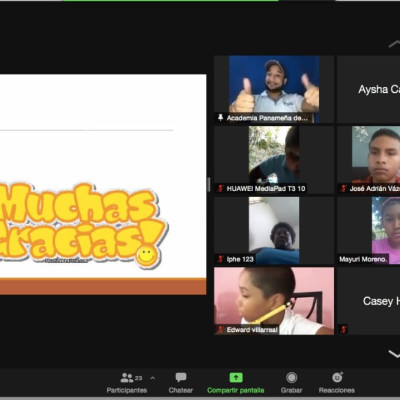Image resolution: width=400 pixels, height=400 pixels.
Task: Select the Mayuri Moreno video thumbnail
Action: click(369, 231)
